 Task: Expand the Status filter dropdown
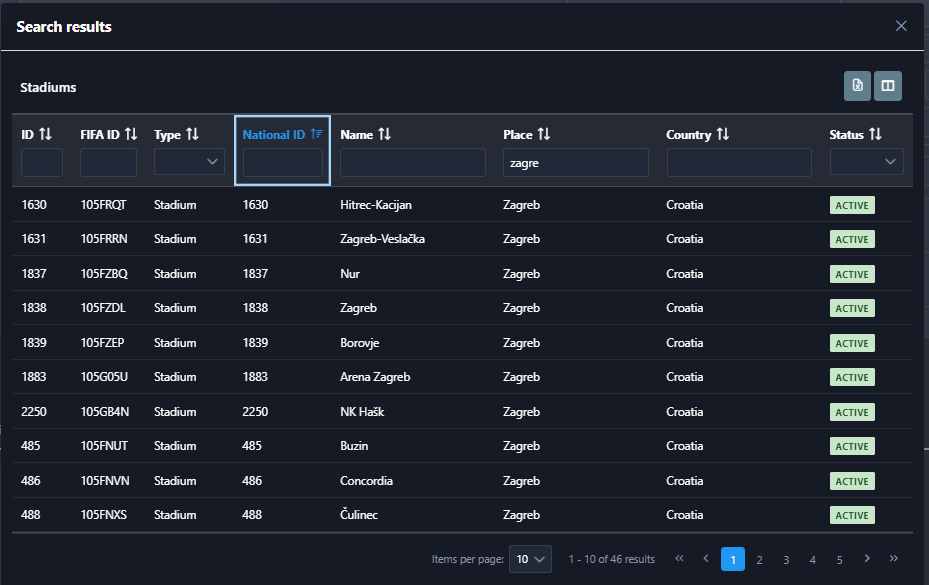point(866,162)
